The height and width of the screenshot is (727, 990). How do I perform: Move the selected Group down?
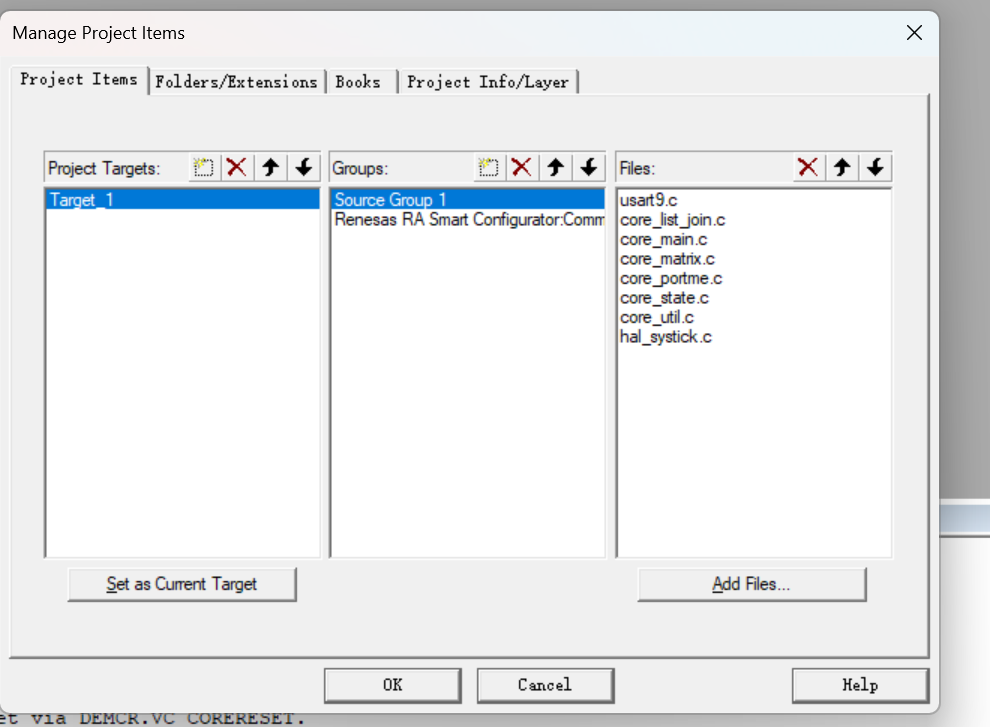click(589, 168)
